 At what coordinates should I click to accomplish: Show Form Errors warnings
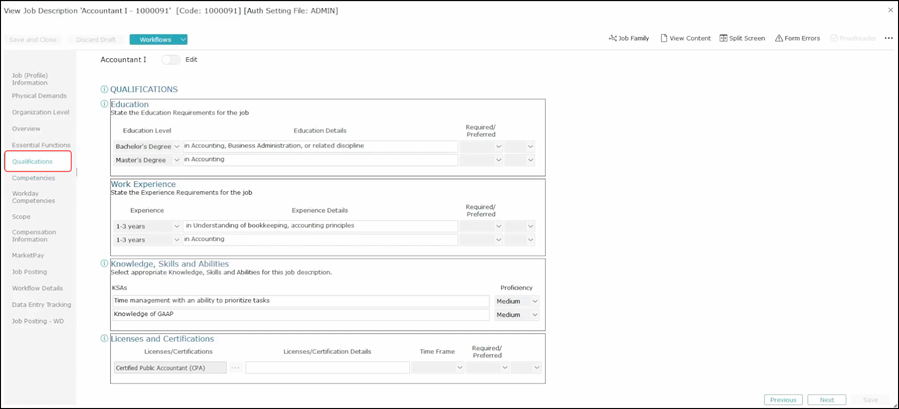797,38
